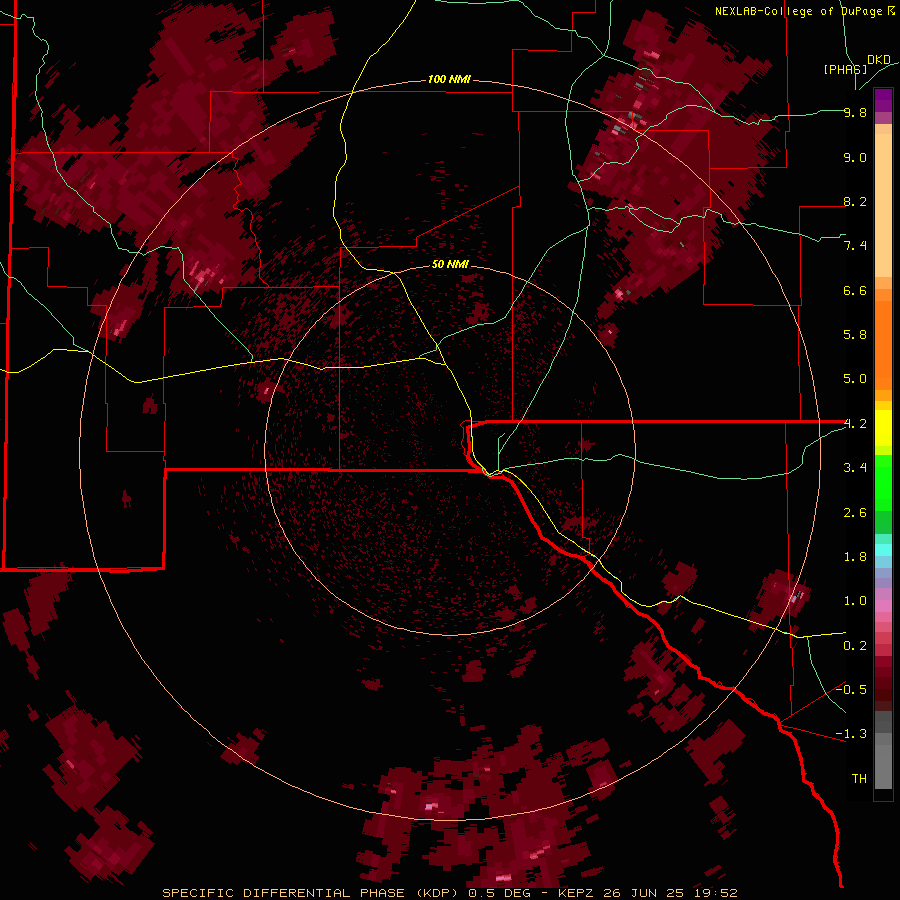This screenshot has width=900, height=900.
Task: Click the -1.3 scale value
Action: [852, 734]
